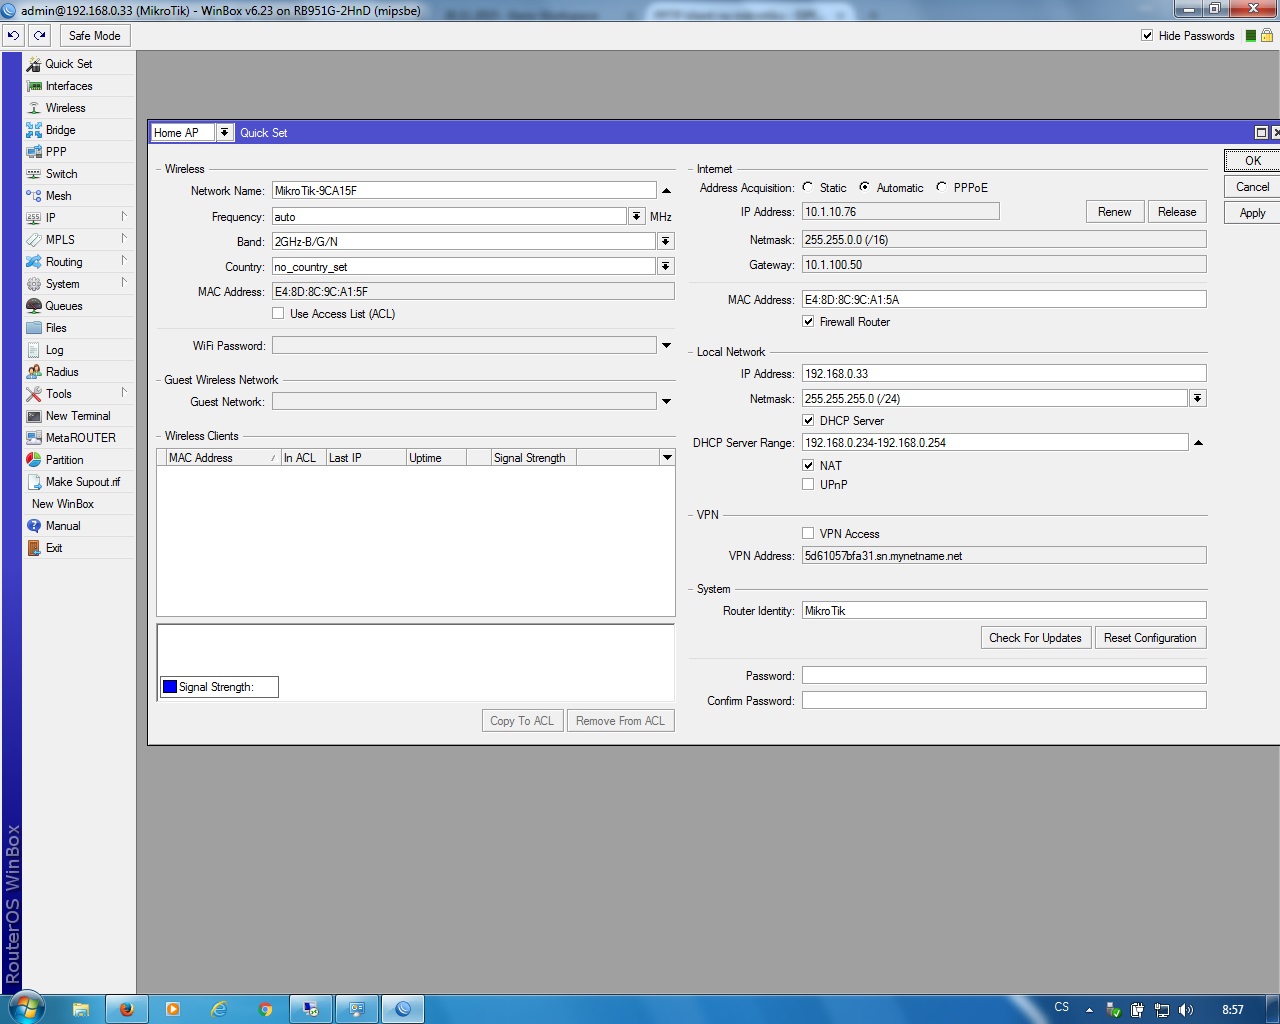Click the Make Supout.rif icon
The height and width of the screenshot is (1024, 1280).
click(x=34, y=482)
